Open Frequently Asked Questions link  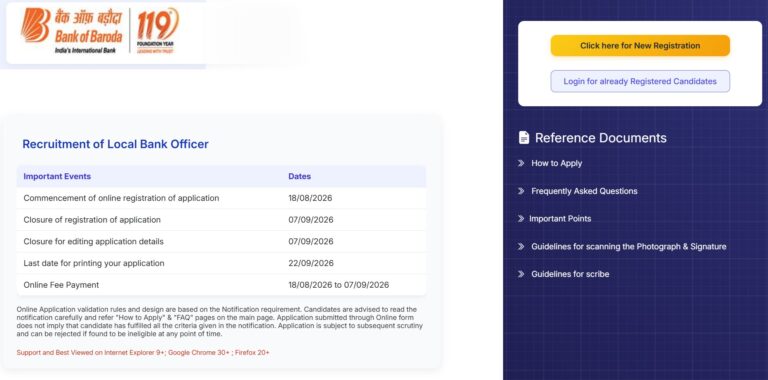(x=584, y=191)
